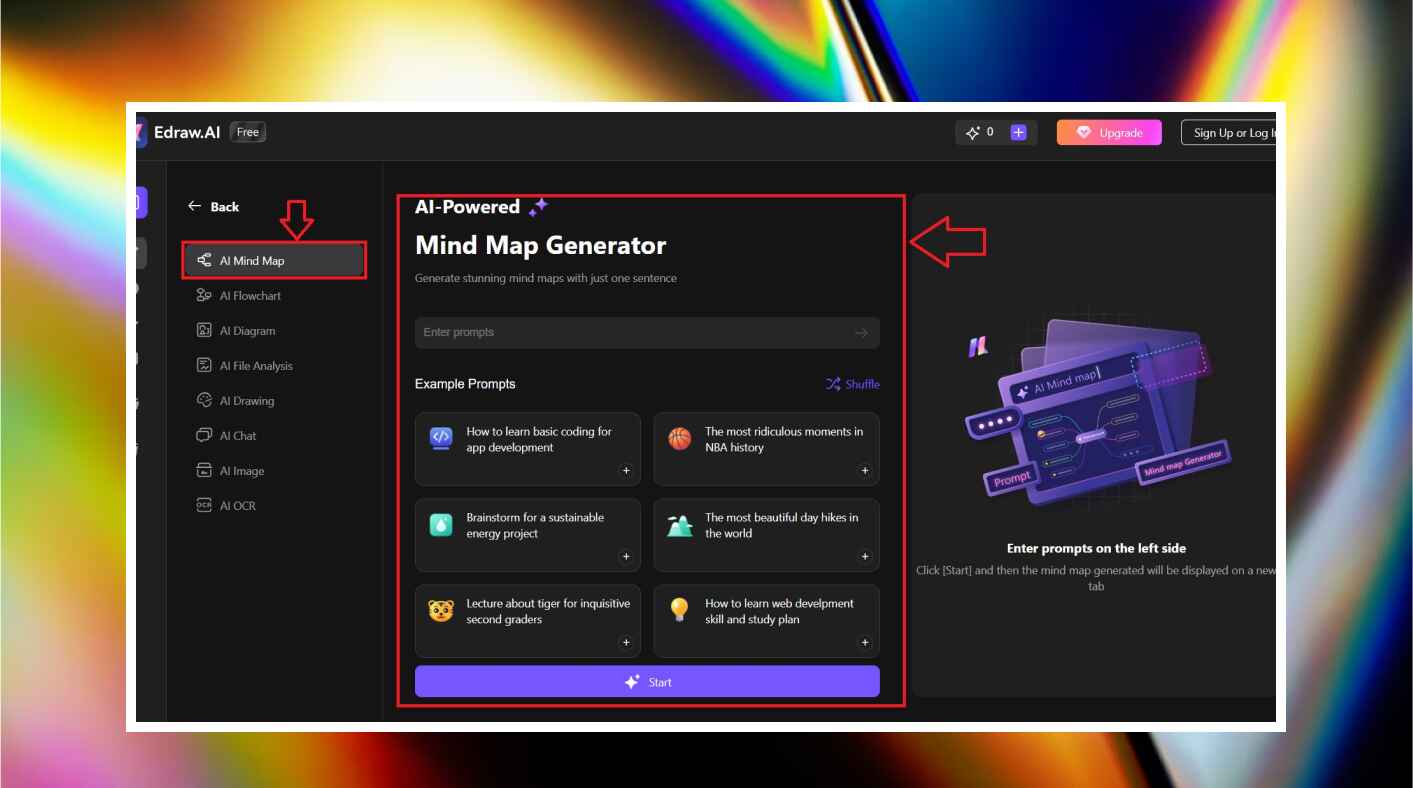Click plus icon on web development prompt card
The height and width of the screenshot is (788, 1413).
point(865,643)
